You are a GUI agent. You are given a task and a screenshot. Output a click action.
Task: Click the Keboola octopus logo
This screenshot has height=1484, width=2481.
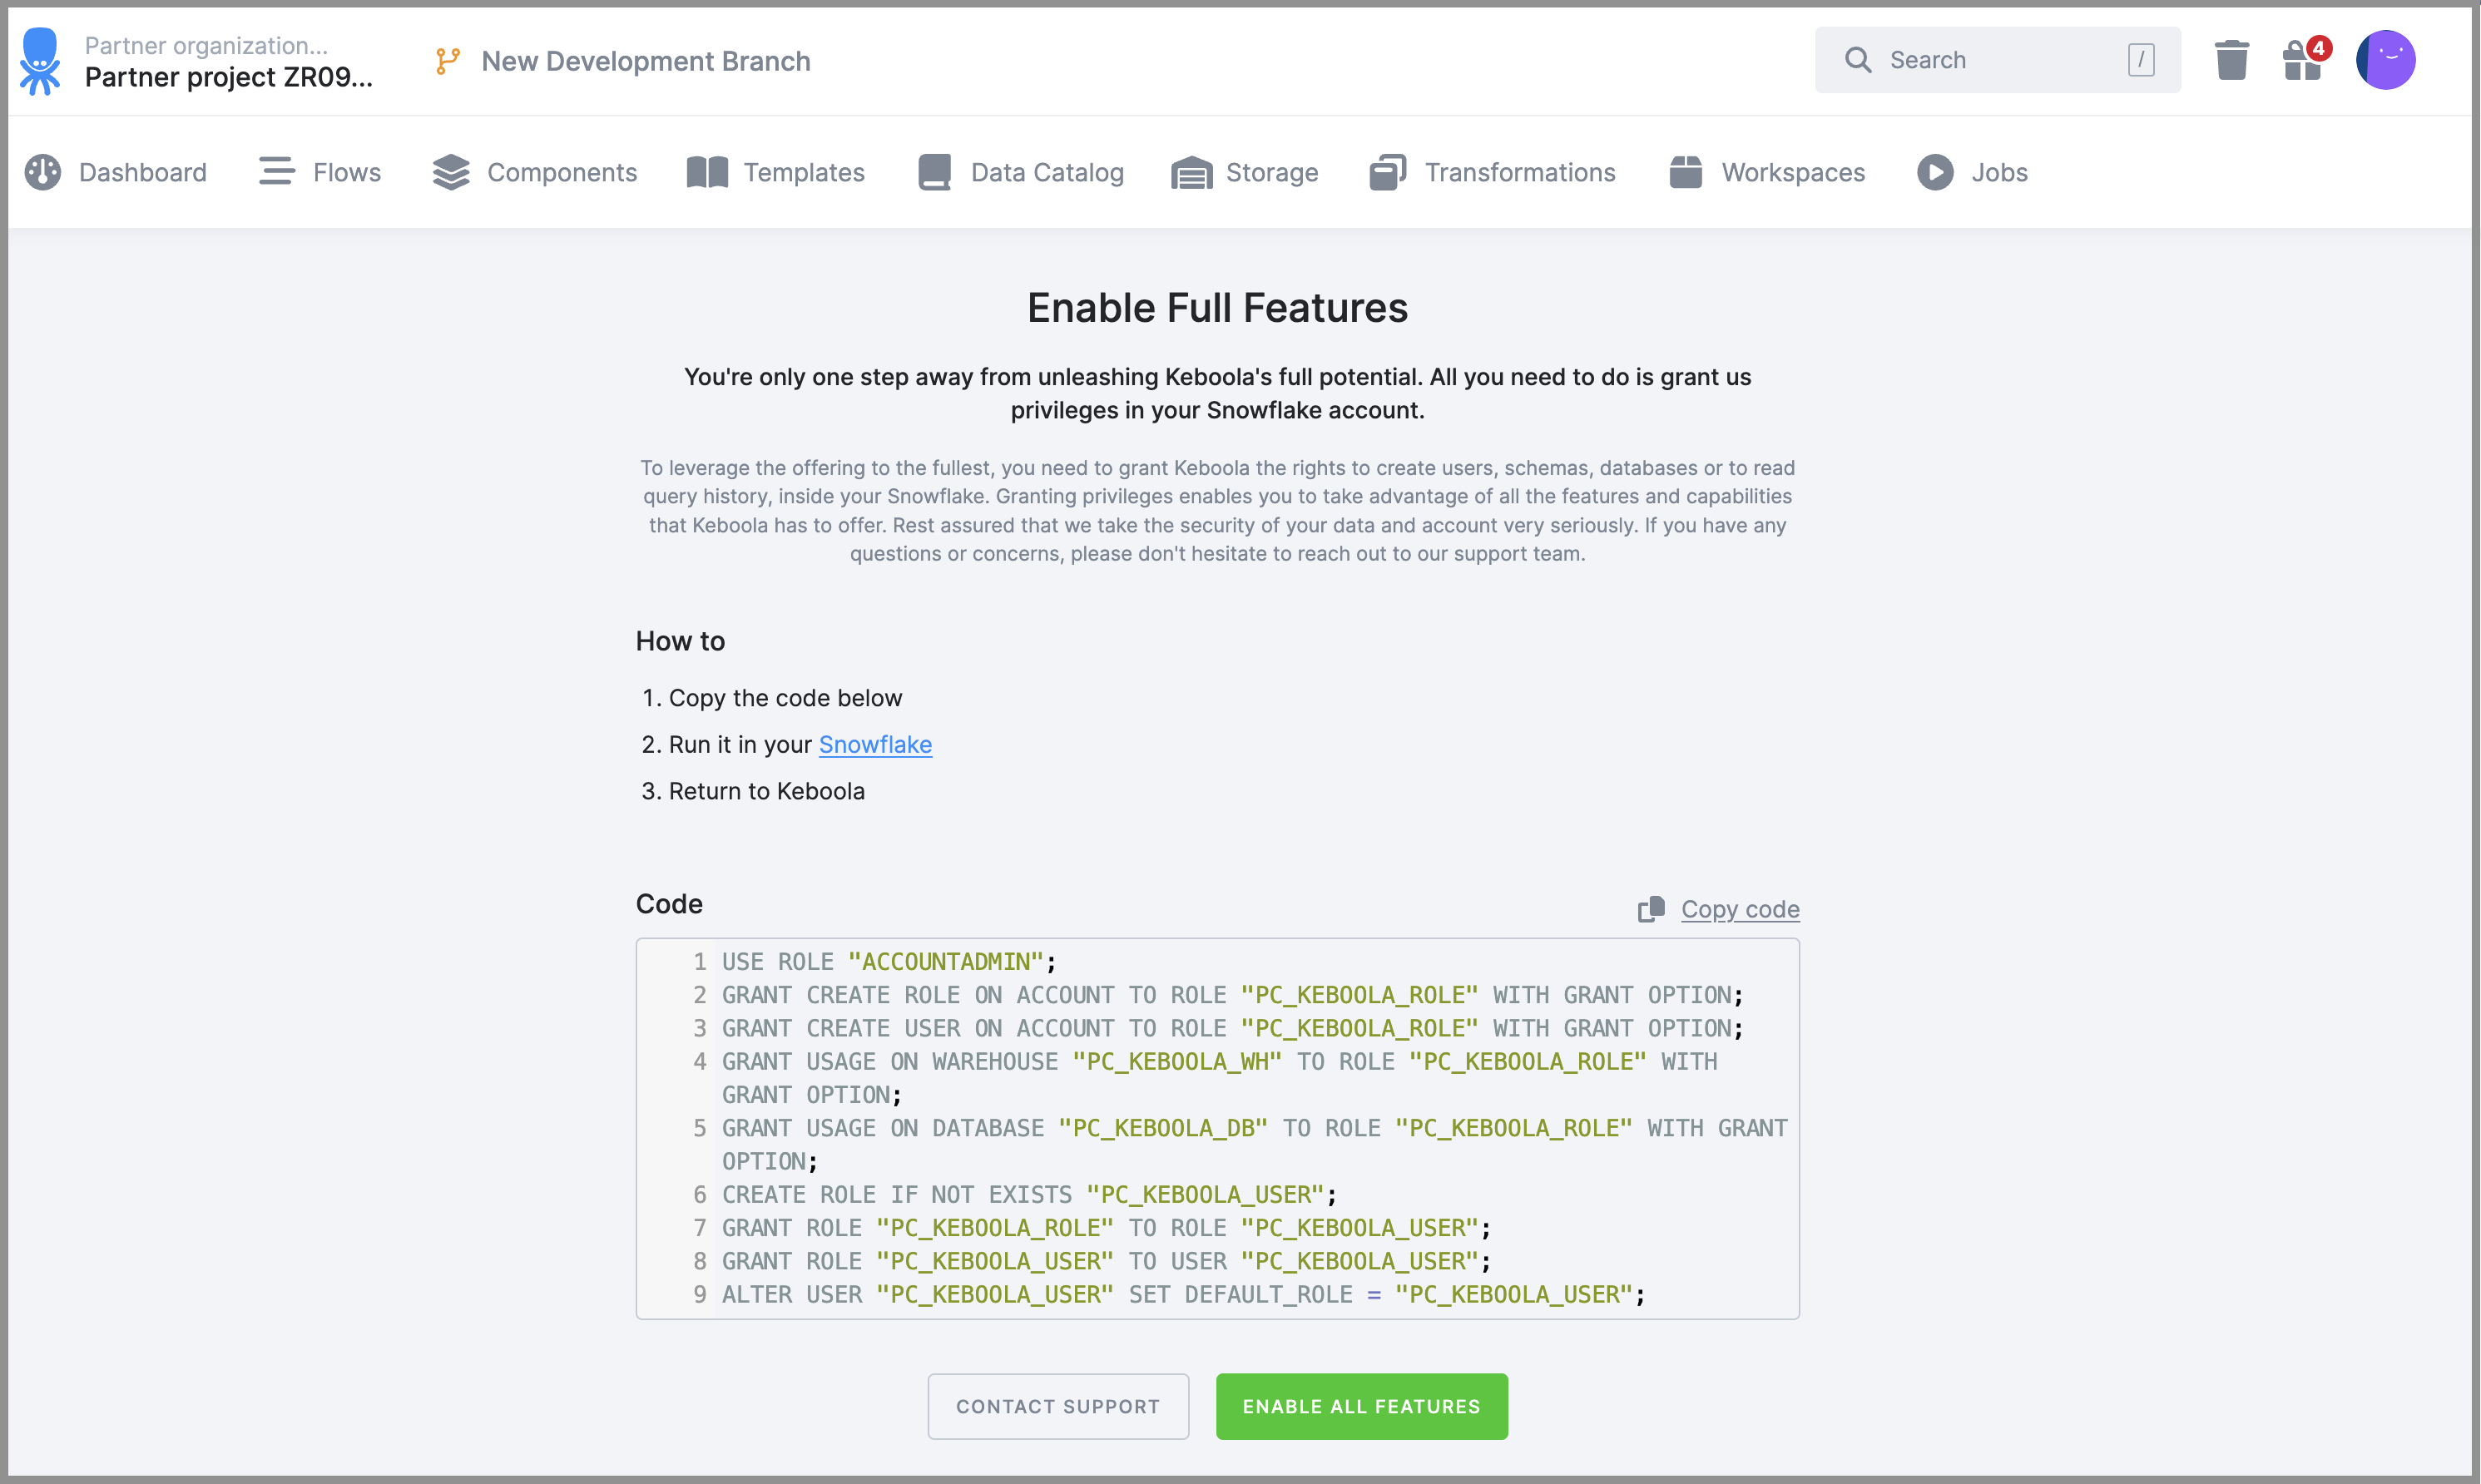point(40,61)
